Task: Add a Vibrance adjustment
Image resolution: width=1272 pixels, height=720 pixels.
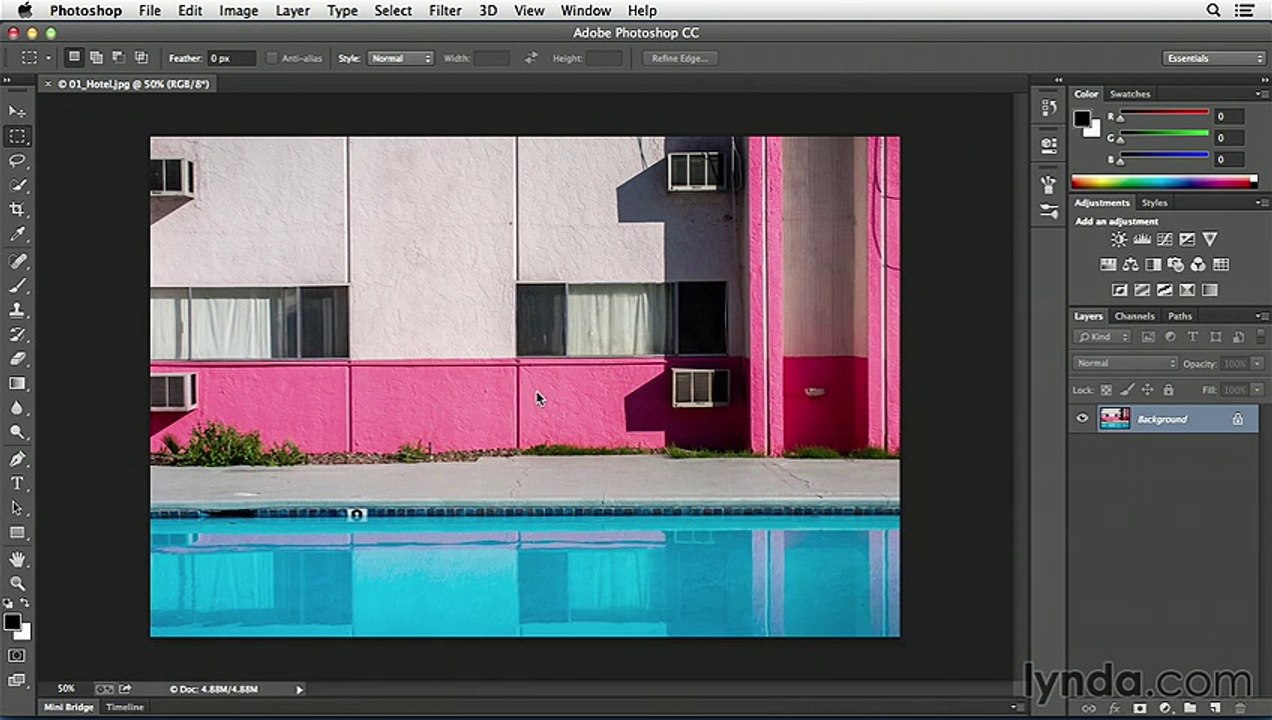Action: click(x=1209, y=240)
